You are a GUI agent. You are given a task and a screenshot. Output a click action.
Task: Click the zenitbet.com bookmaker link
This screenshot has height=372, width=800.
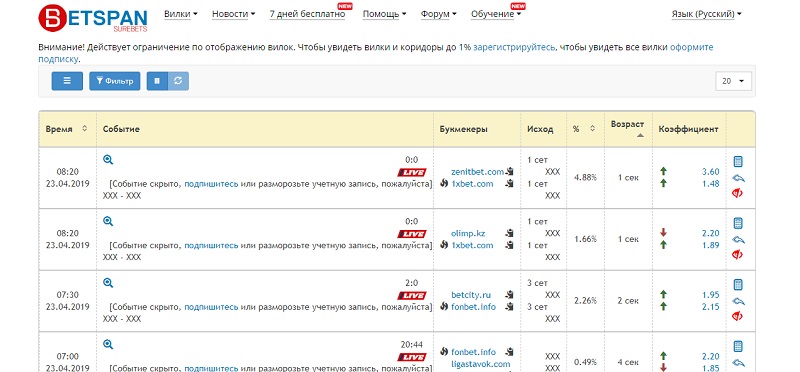pos(477,172)
